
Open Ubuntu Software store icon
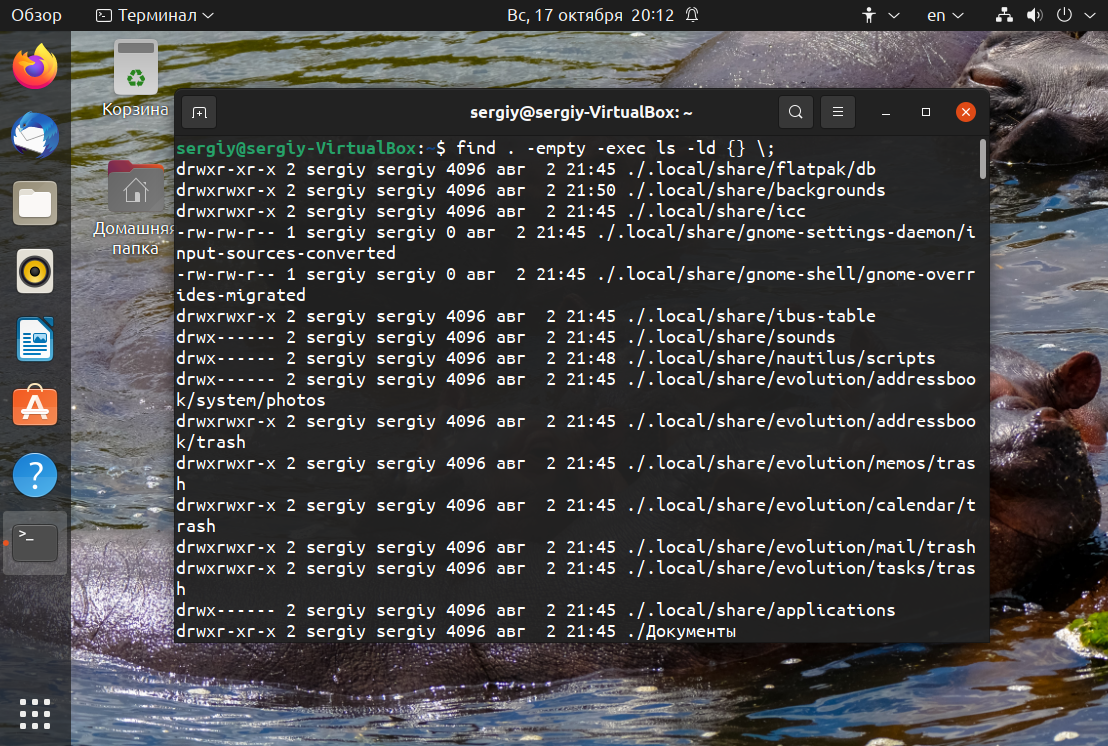[35, 406]
